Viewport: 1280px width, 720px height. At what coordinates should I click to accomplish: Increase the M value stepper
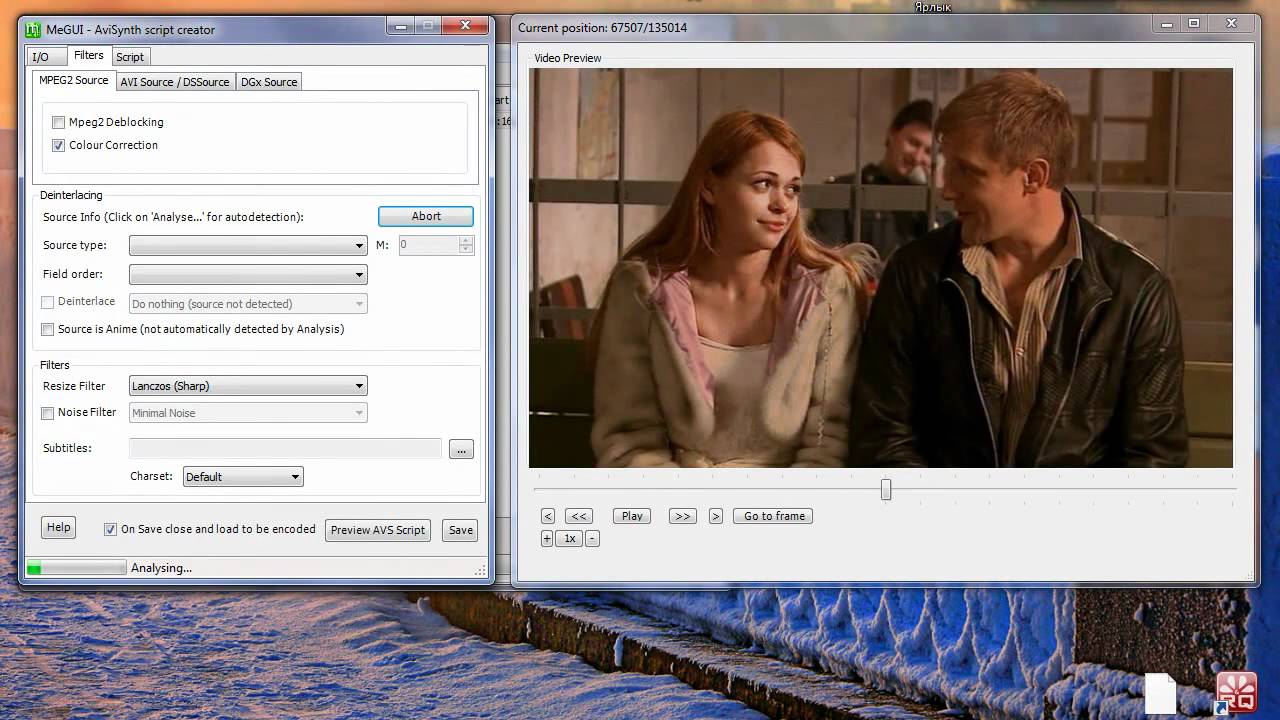point(466,240)
